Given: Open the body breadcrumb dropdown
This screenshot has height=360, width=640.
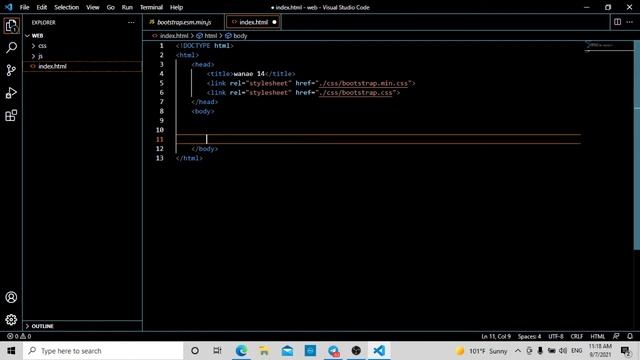Looking at the screenshot, I should [236, 36].
